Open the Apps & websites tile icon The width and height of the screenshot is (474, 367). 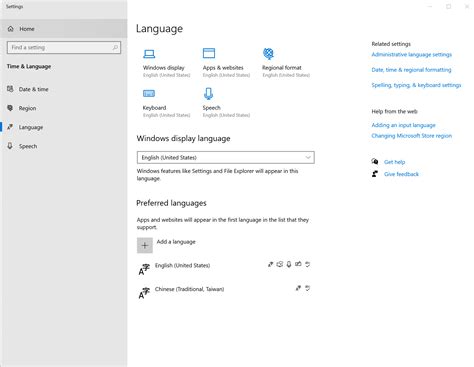[x=209, y=53]
